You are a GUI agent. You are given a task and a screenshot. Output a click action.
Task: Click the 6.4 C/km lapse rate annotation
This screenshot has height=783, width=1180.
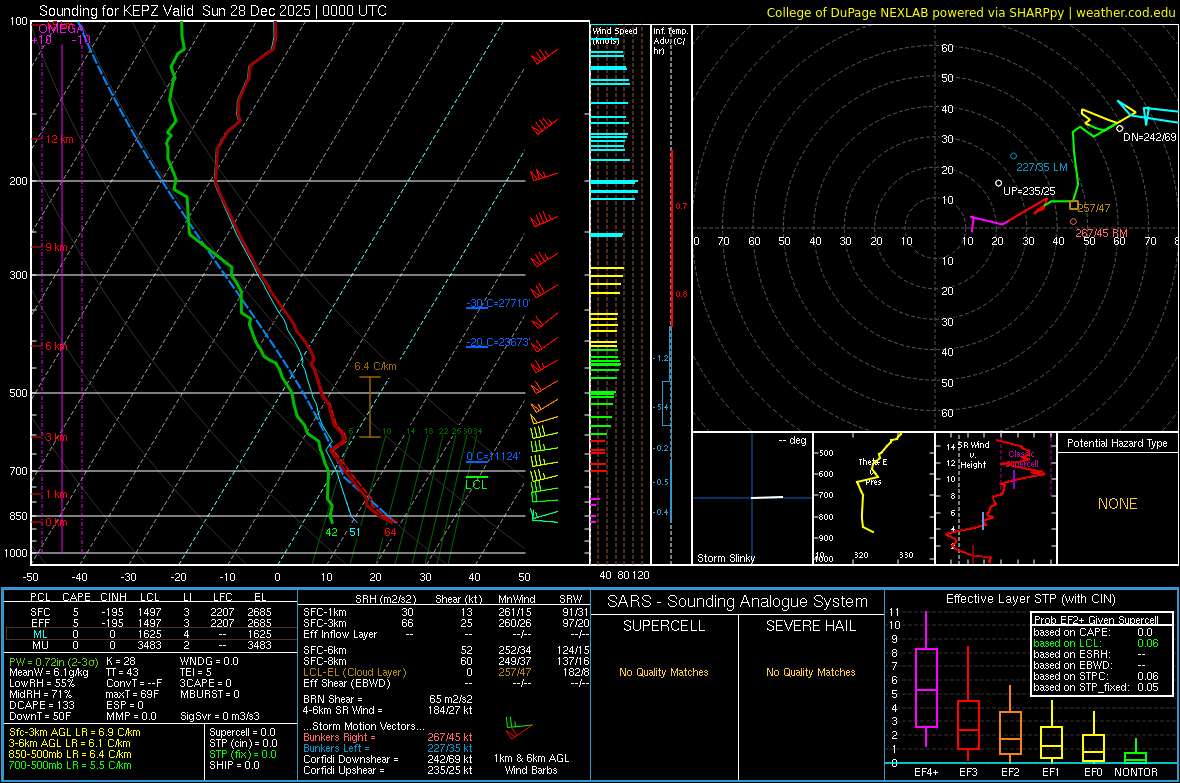375,366
